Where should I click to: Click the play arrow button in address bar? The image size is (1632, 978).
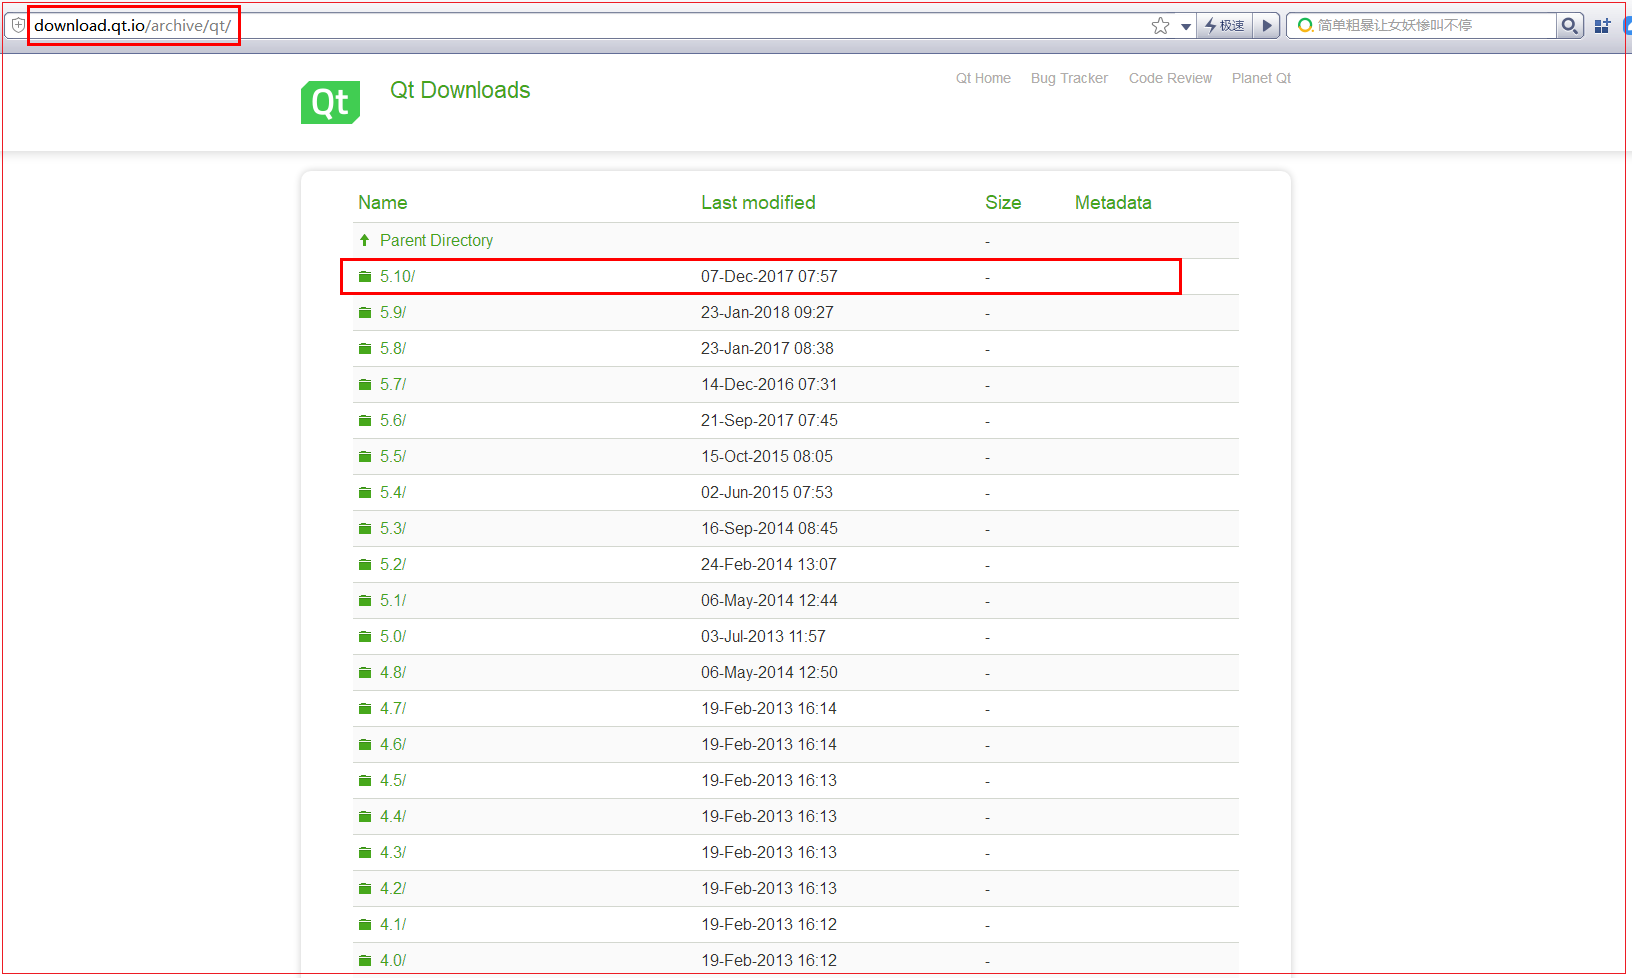point(1267,26)
